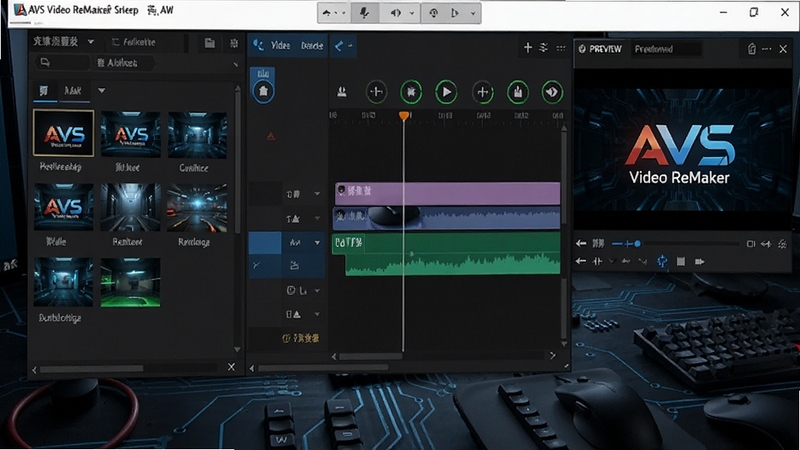Select the PREVIEW tab in the preview panel

(x=600, y=49)
